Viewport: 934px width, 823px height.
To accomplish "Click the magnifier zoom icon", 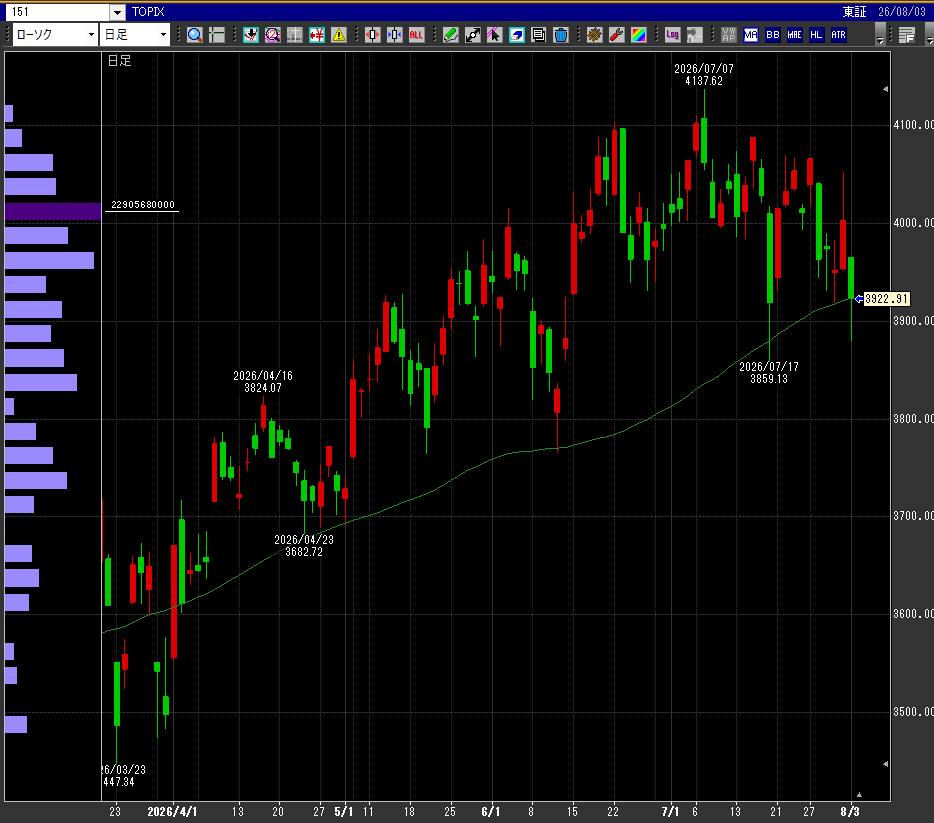I will click(x=195, y=35).
